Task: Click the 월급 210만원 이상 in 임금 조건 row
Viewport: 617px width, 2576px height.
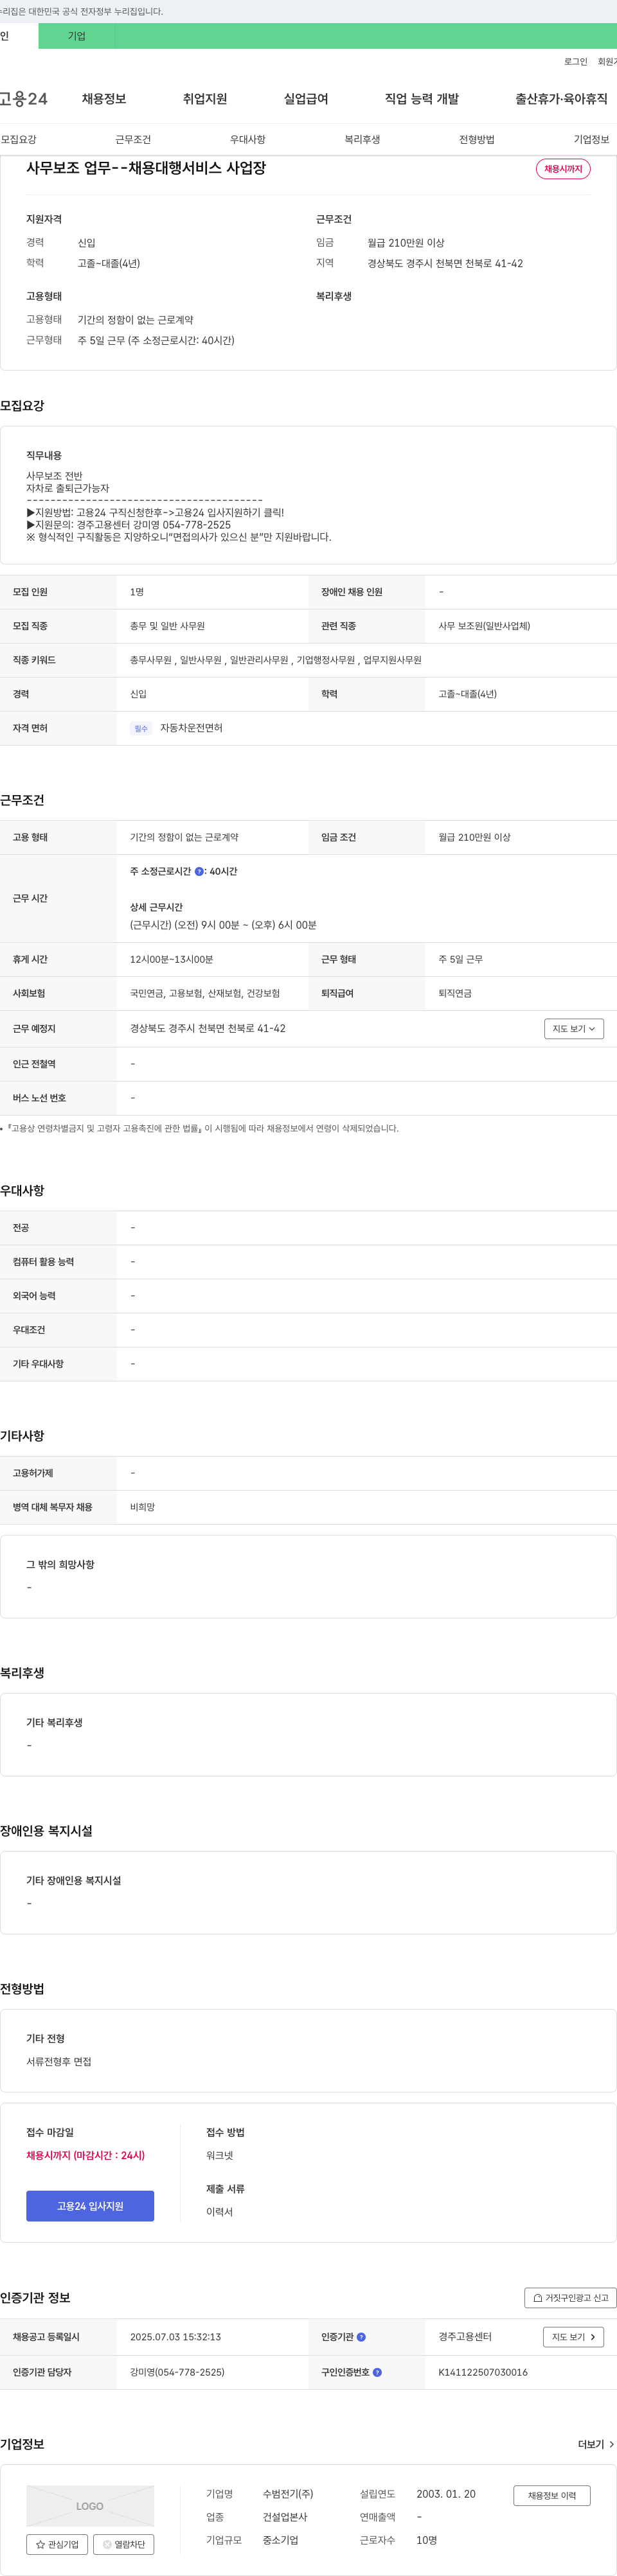Action: tap(474, 837)
